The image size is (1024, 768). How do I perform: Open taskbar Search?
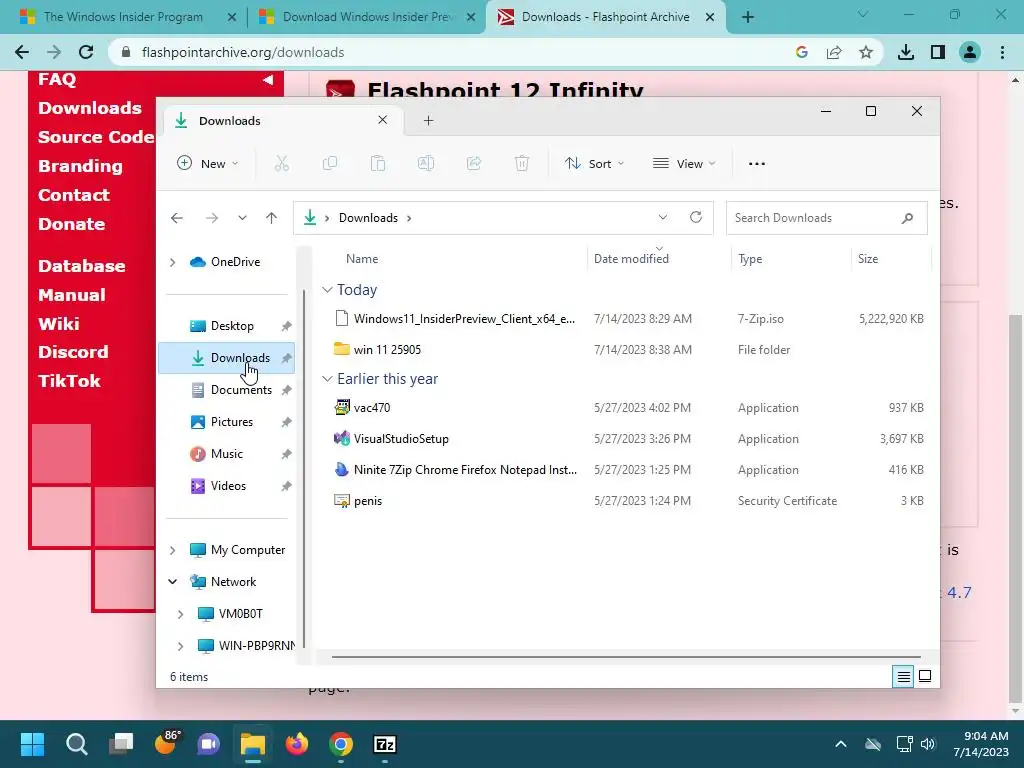pos(77,744)
